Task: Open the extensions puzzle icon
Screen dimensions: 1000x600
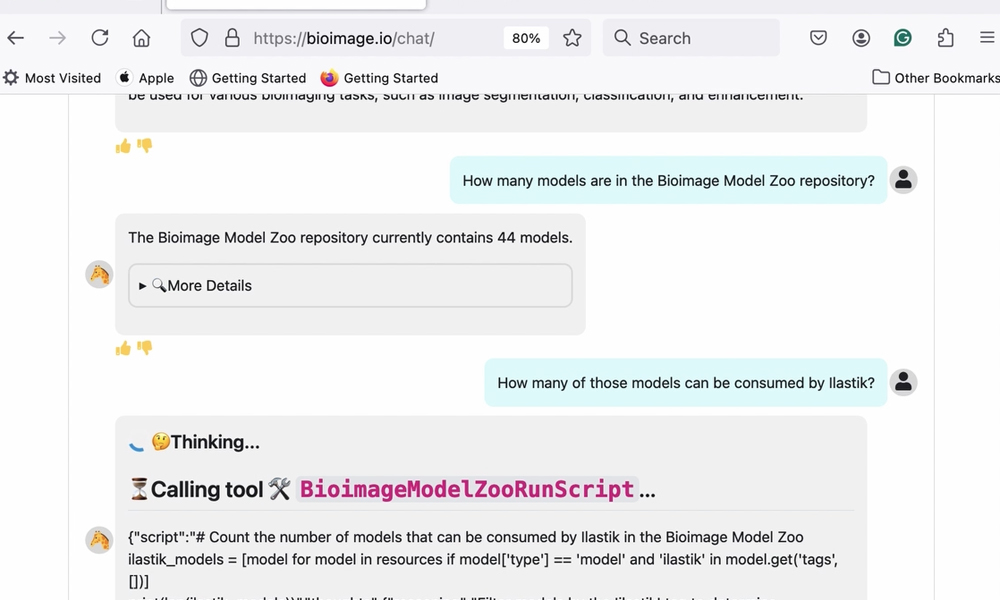Action: pyautogui.click(x=945, y=38)
